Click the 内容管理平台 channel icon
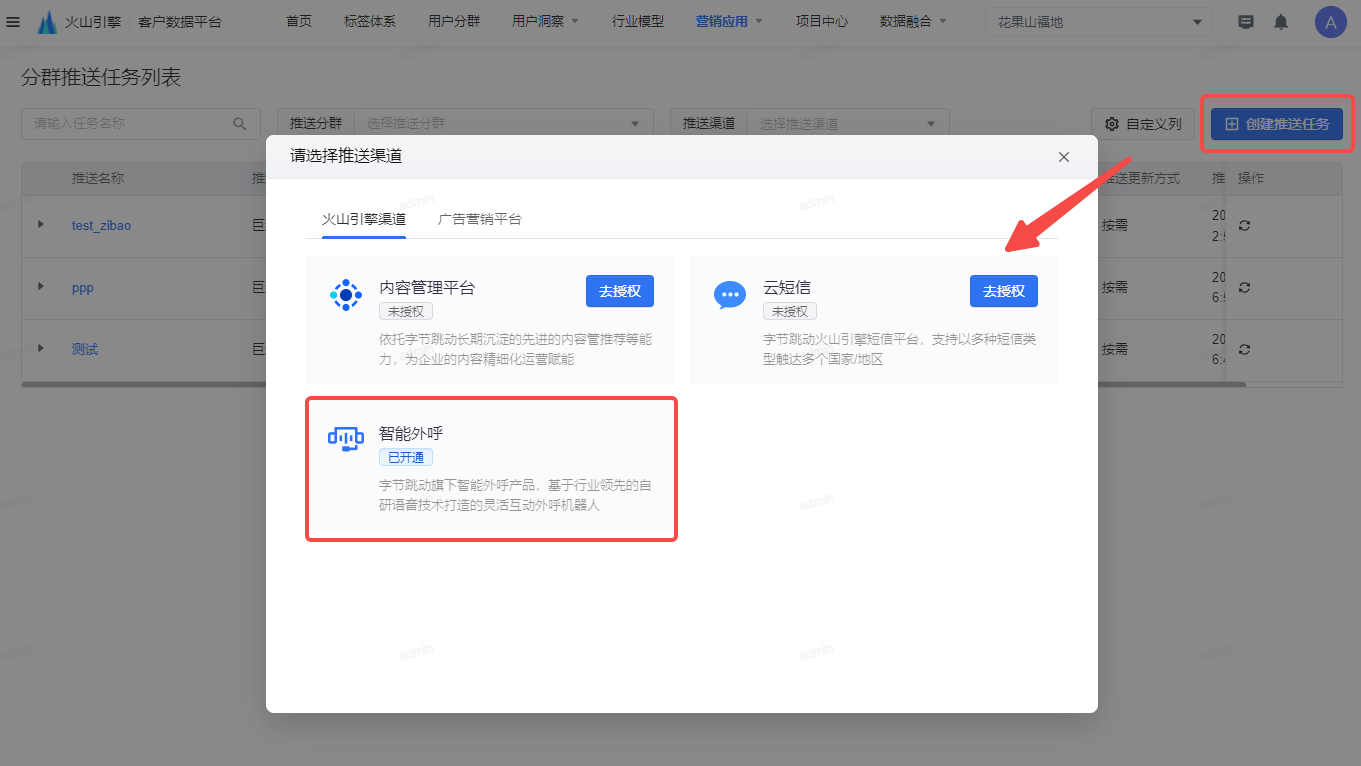 tap(346, 295)
